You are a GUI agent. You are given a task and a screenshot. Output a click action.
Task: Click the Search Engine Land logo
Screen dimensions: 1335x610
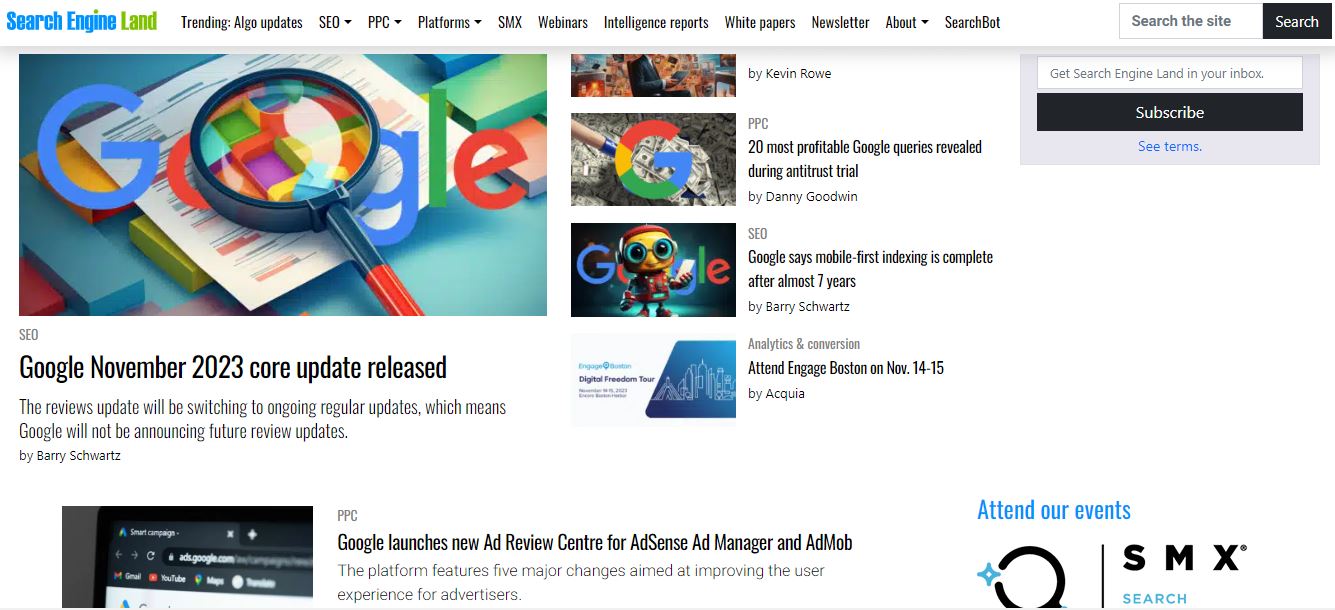tap(82, 21)
